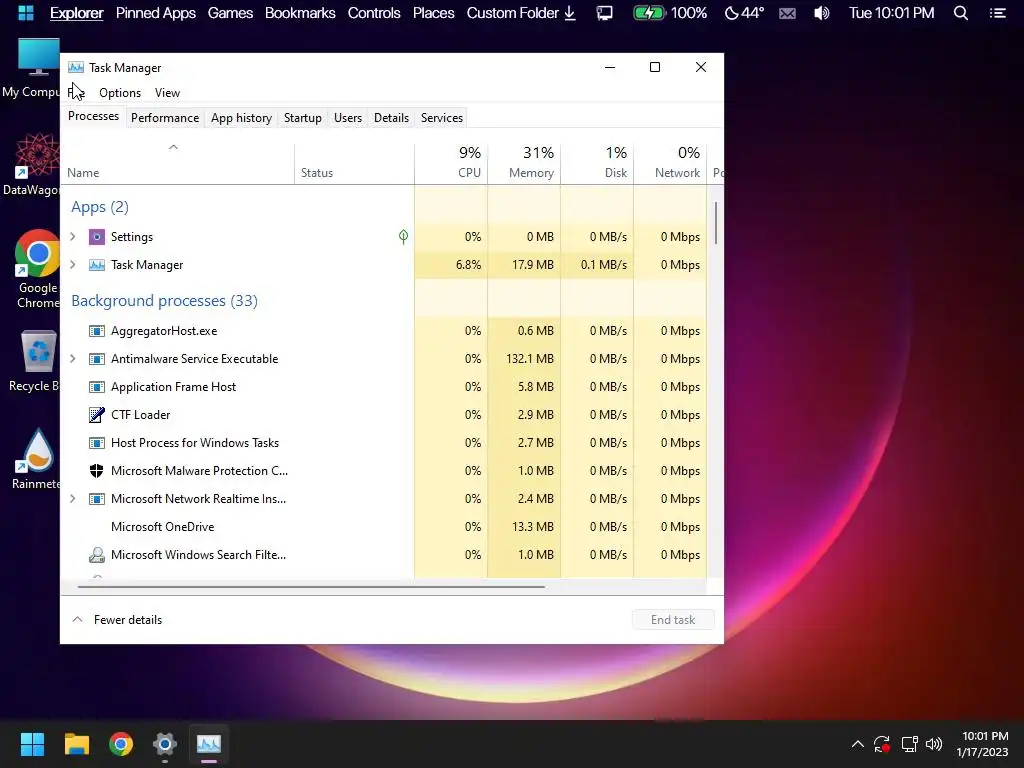Click the Host Process for Windows Tasks icon
The image size is (1024, 768).
97,443
